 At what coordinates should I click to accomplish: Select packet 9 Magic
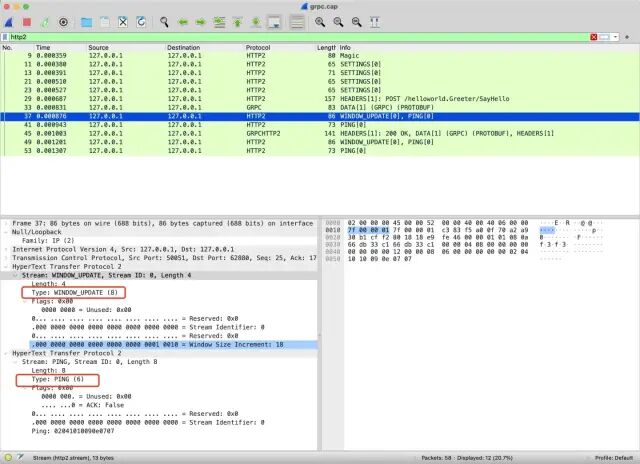[x=320, y=56]
